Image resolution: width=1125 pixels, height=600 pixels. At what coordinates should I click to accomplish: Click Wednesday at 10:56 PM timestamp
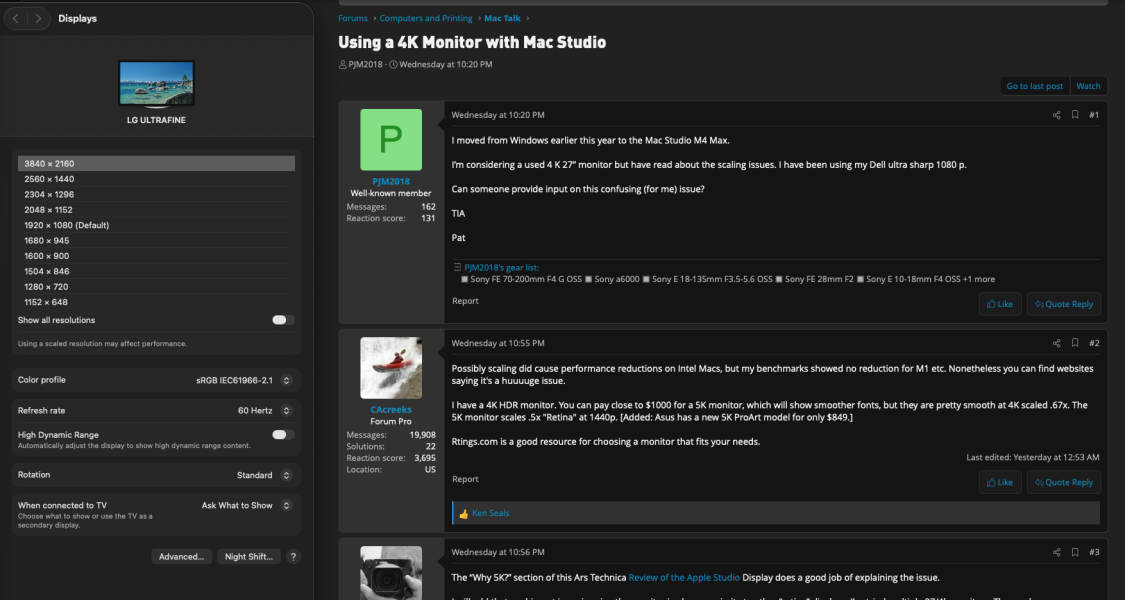(498, 553)
